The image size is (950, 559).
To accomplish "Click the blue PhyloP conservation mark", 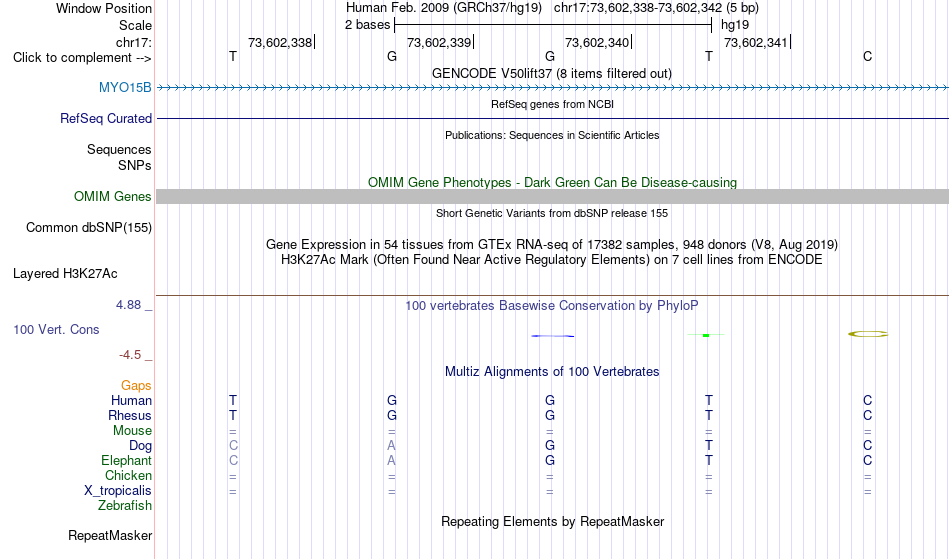I will click(553, 336).
